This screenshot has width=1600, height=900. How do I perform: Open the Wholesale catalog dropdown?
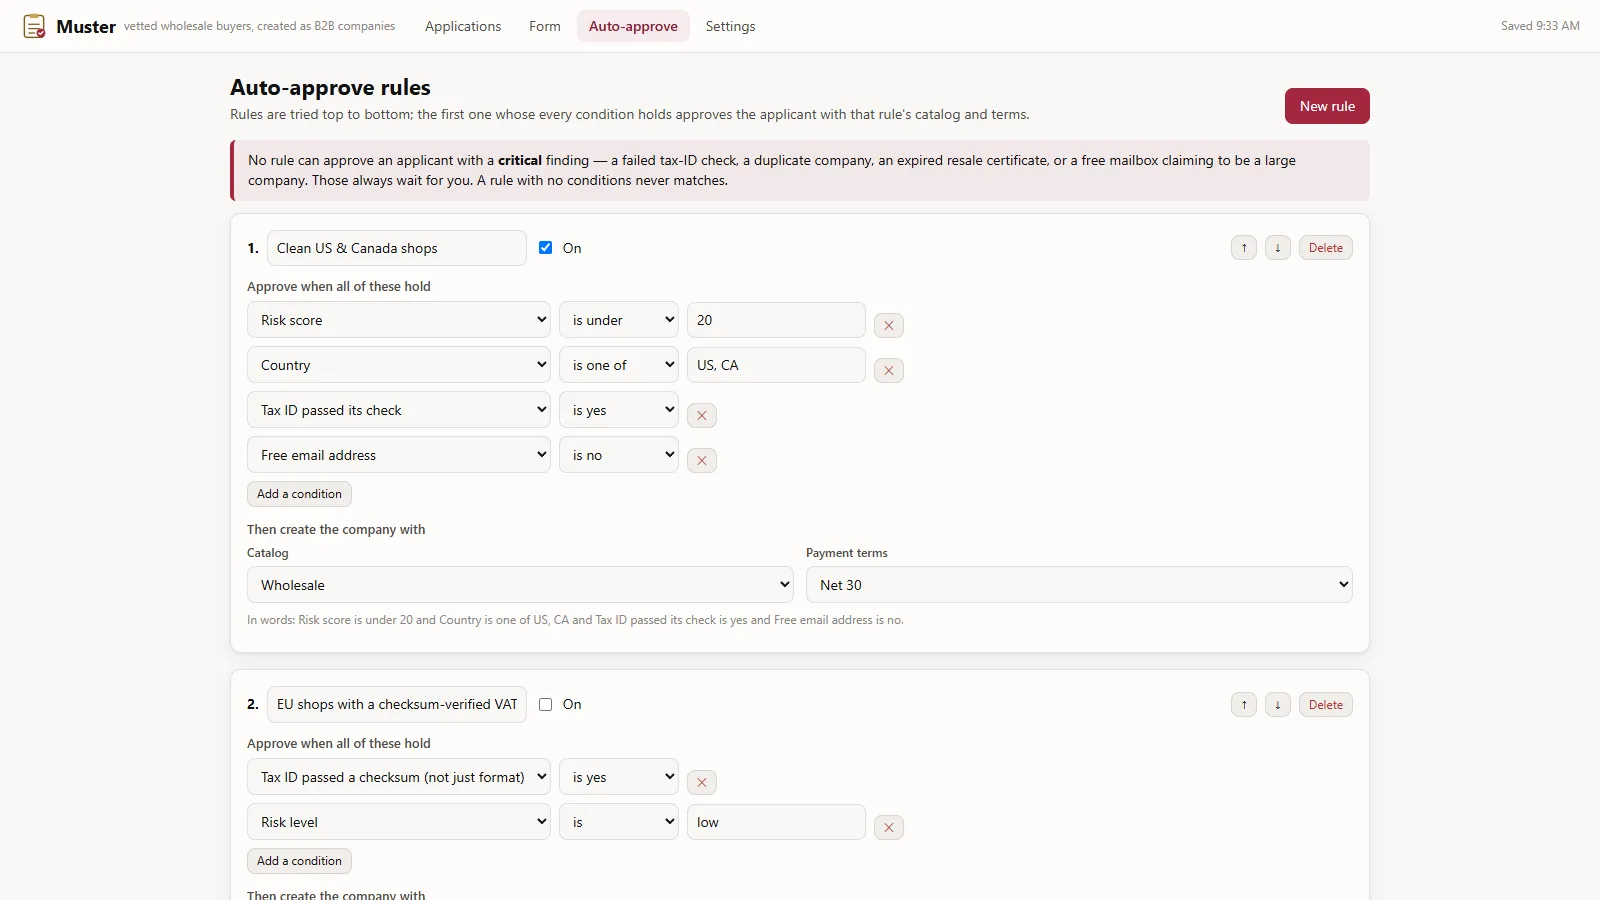coord(520,585)
